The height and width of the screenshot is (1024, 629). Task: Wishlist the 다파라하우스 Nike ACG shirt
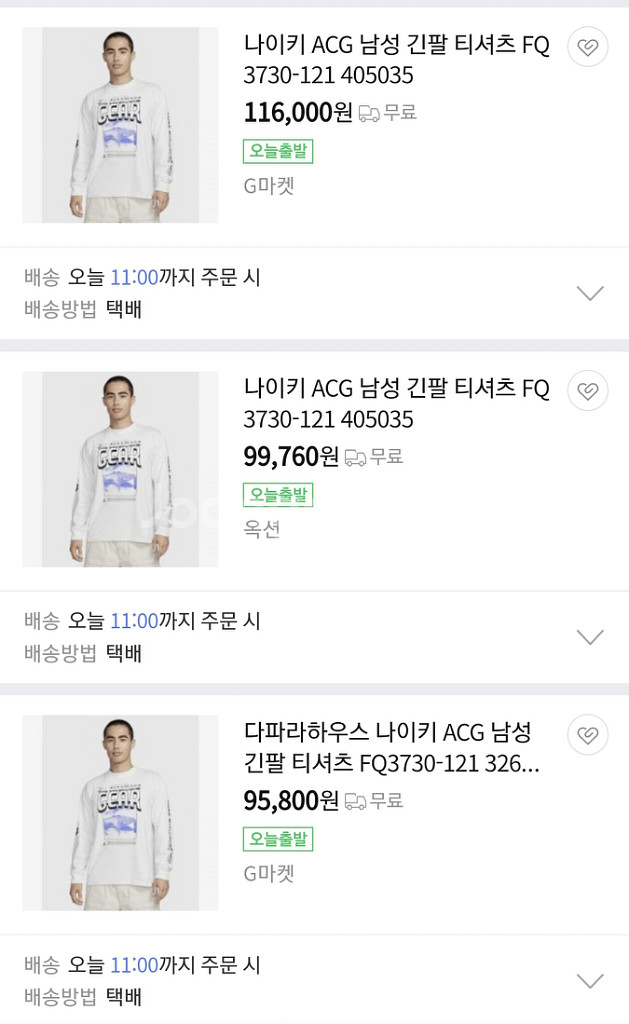(588, 735)
